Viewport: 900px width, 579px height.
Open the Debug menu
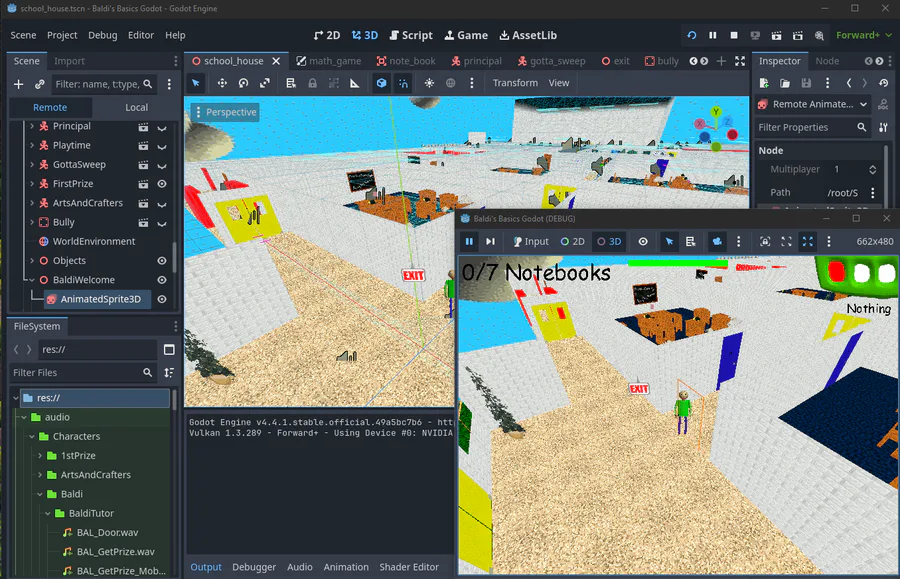[103, 35]
